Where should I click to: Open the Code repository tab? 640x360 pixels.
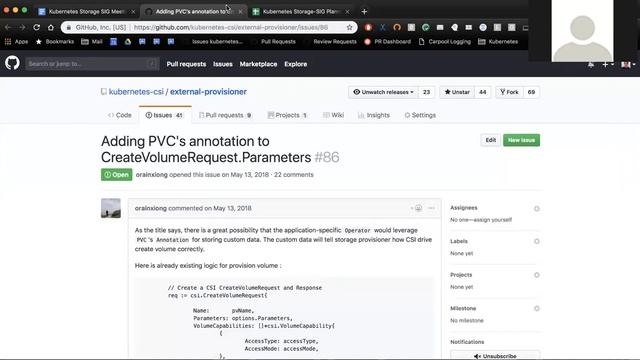click(120, 115)
